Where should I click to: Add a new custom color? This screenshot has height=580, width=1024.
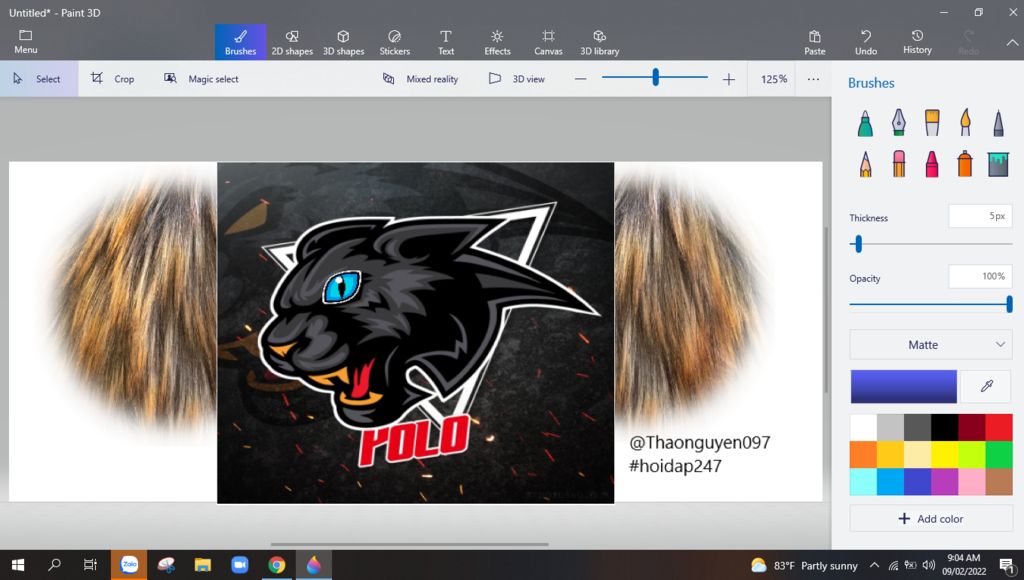[x=931, y=519]
